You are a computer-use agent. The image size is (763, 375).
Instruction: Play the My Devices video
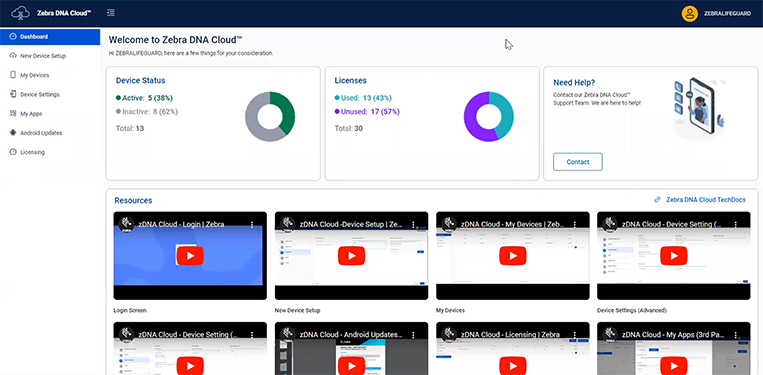(512, 256)
